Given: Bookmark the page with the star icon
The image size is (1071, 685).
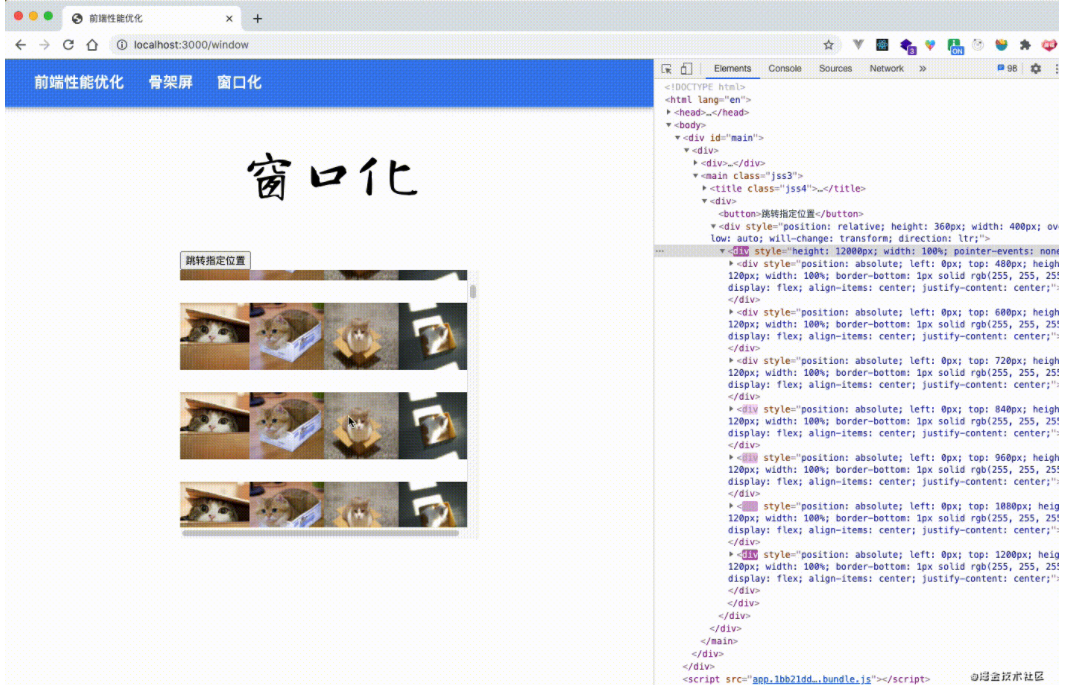Looking at the screenshot, I should pos(829,45).
